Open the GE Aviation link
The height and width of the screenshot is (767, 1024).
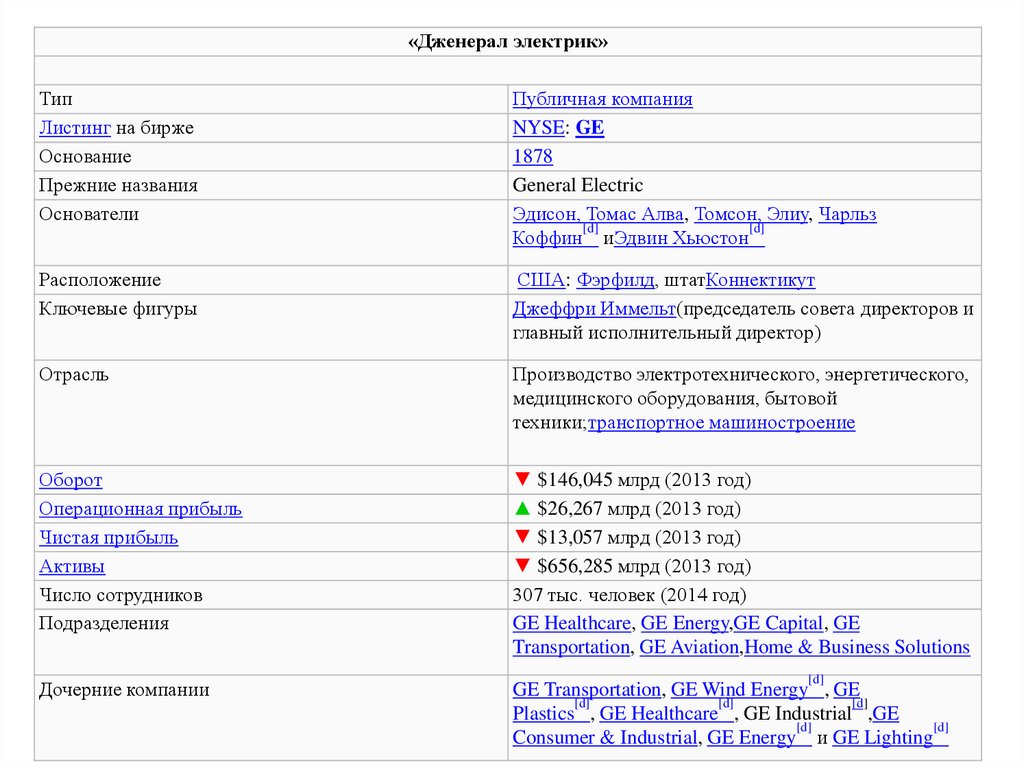point(689,647)
